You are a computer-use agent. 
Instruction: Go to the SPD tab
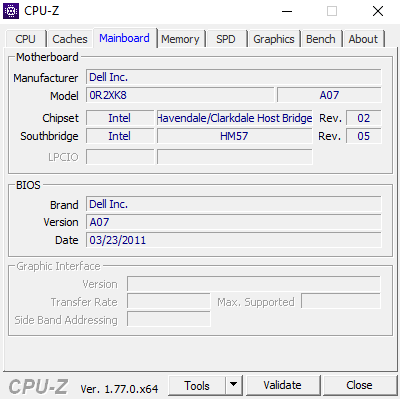[x=226, y=39]
